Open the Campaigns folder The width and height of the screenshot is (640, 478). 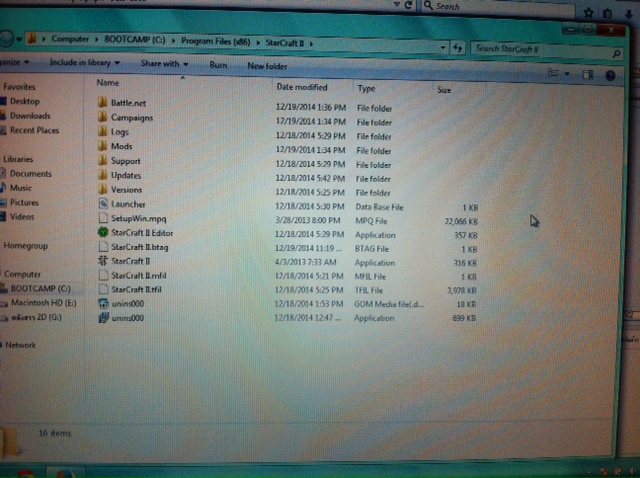tap(131, 118)
